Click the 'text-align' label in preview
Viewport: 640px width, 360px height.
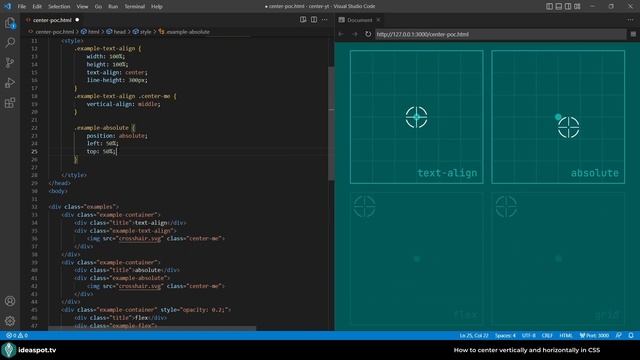[447, 173]
